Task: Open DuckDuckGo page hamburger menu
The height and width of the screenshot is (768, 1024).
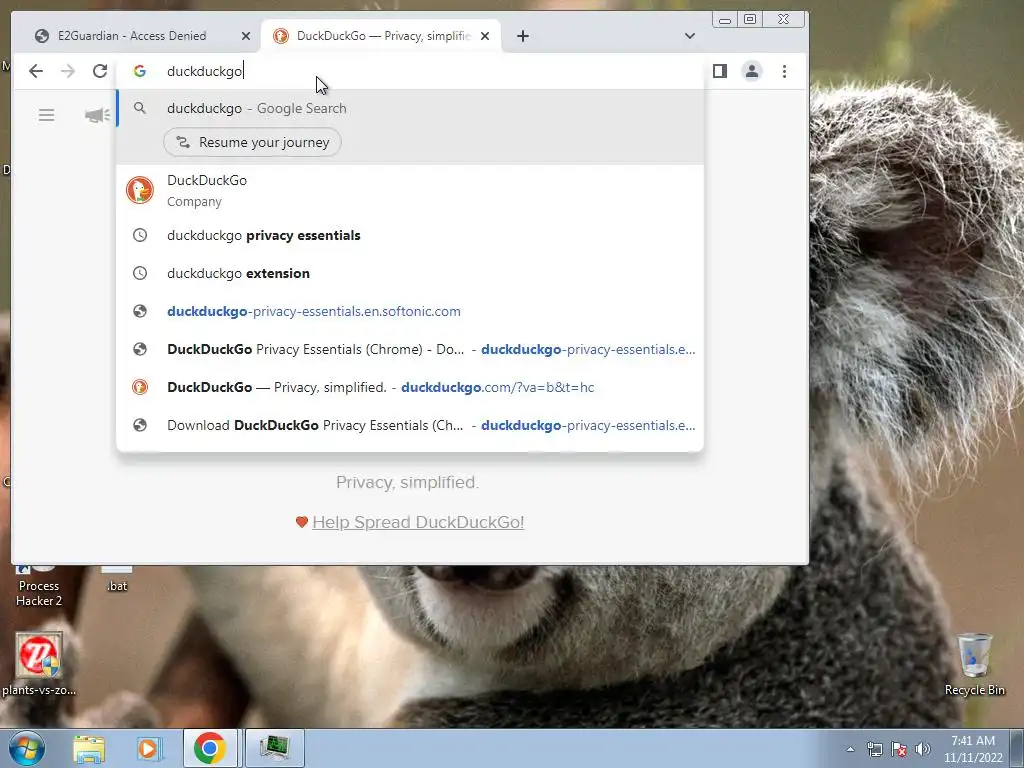Action: (46, 116)
